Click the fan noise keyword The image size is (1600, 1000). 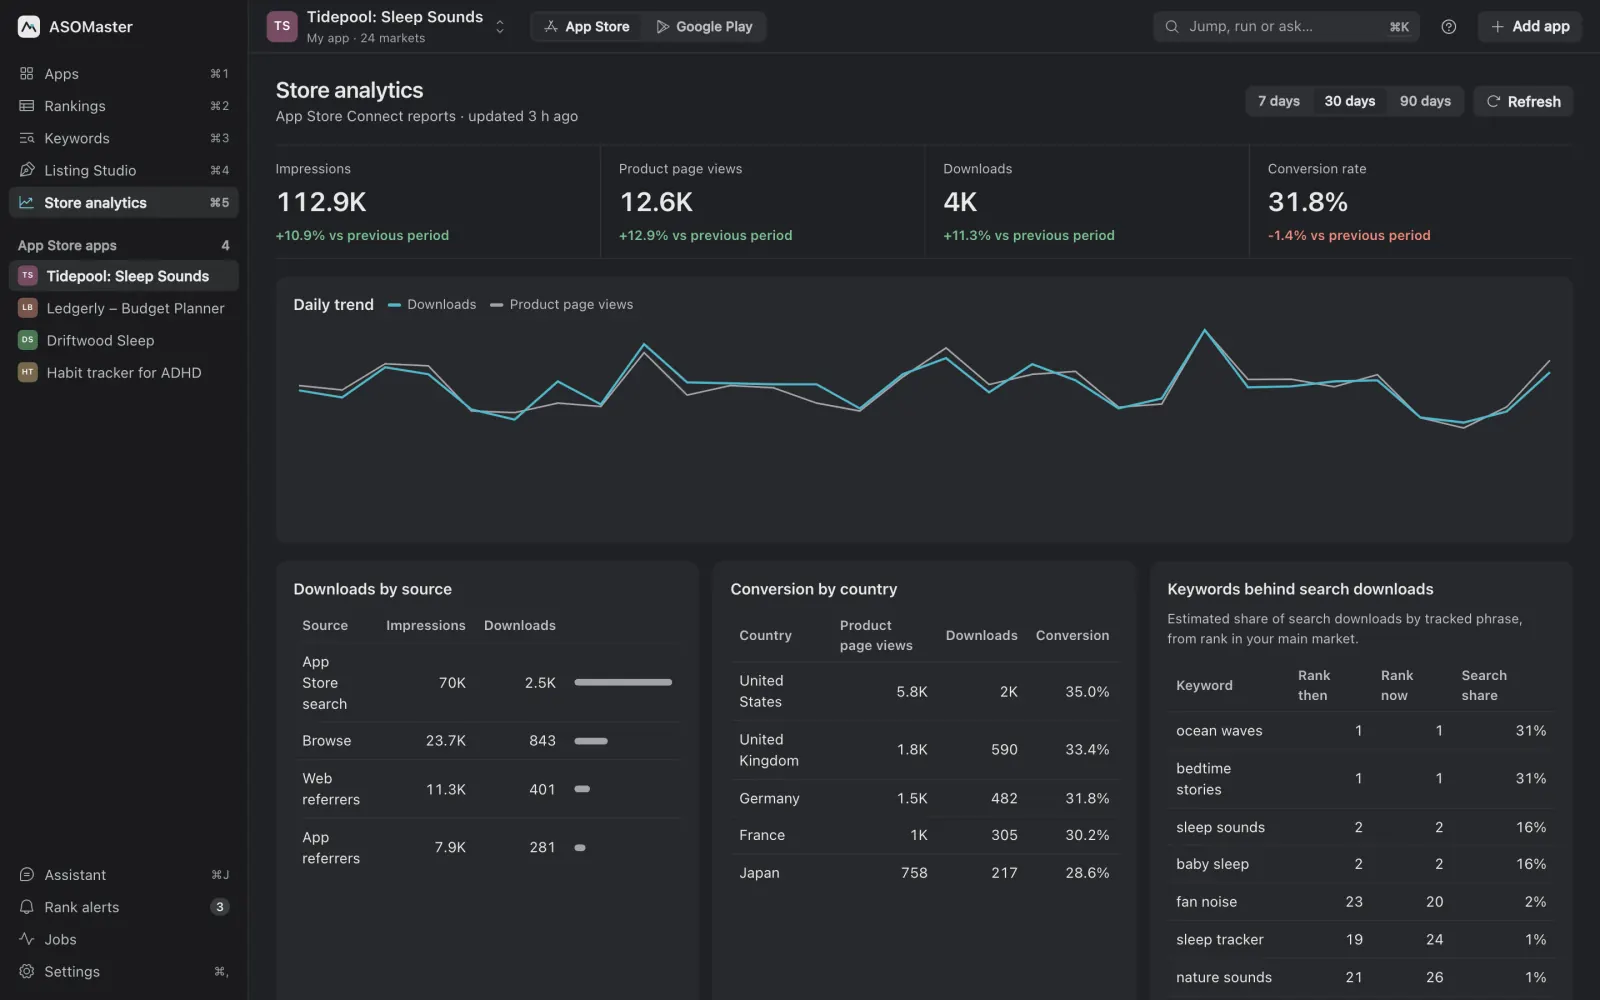tap(1206, 902)
